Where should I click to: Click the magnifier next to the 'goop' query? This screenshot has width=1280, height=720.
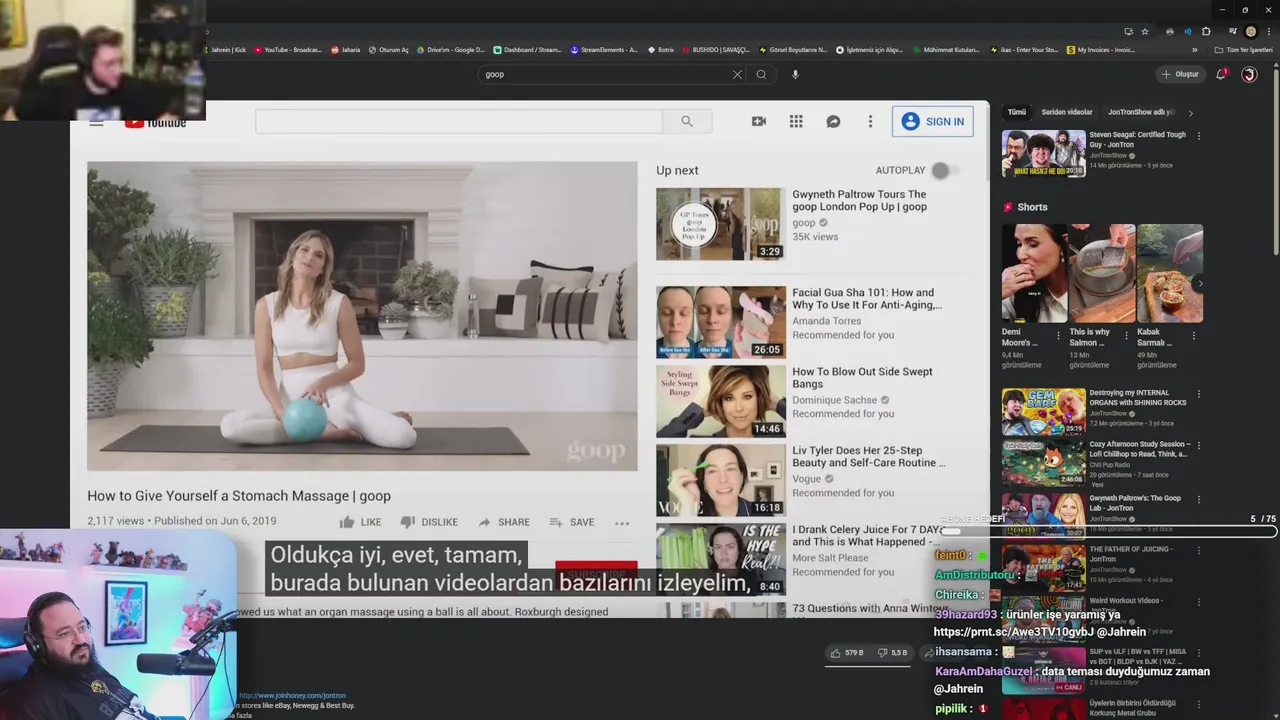(x=761, y=74)
